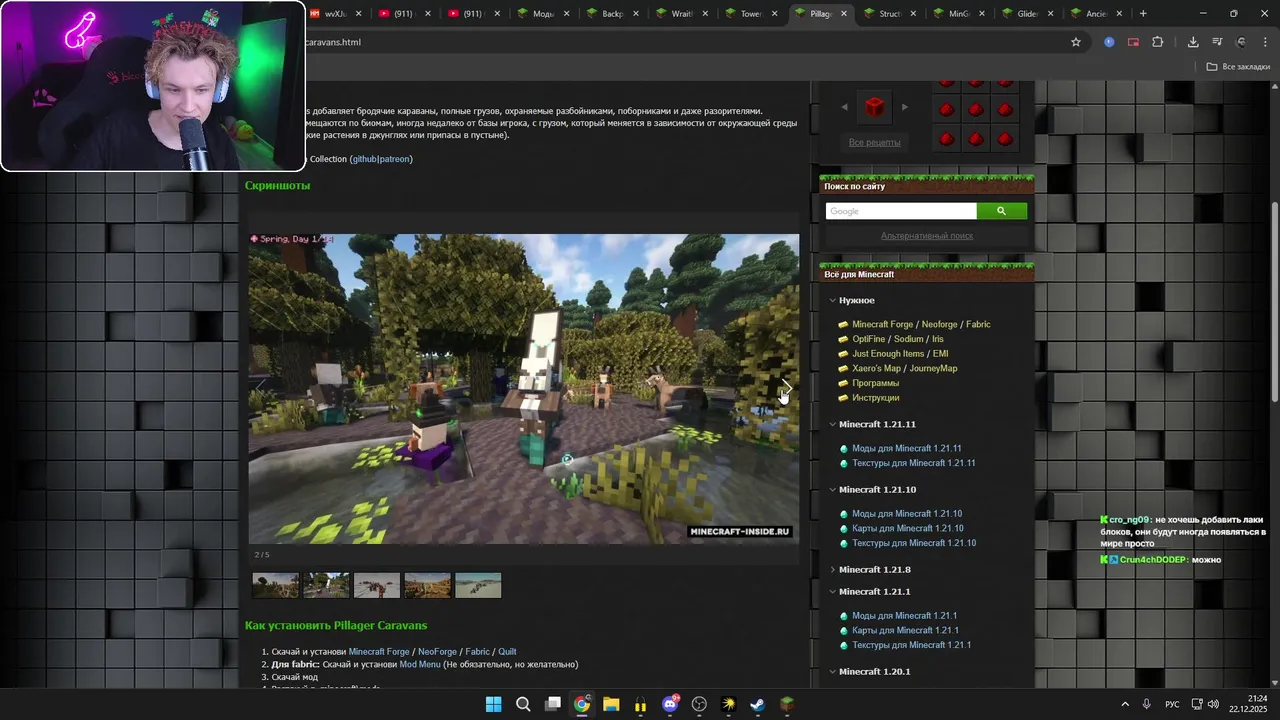The width and height of the screenshot is (1280, 720).
Task: Open OBS Studio from the taskbar
Action: (x=699, y=704)
